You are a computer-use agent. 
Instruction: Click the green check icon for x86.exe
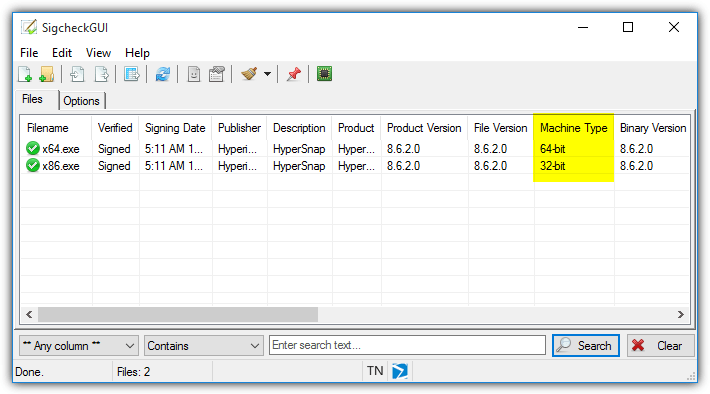33,165
